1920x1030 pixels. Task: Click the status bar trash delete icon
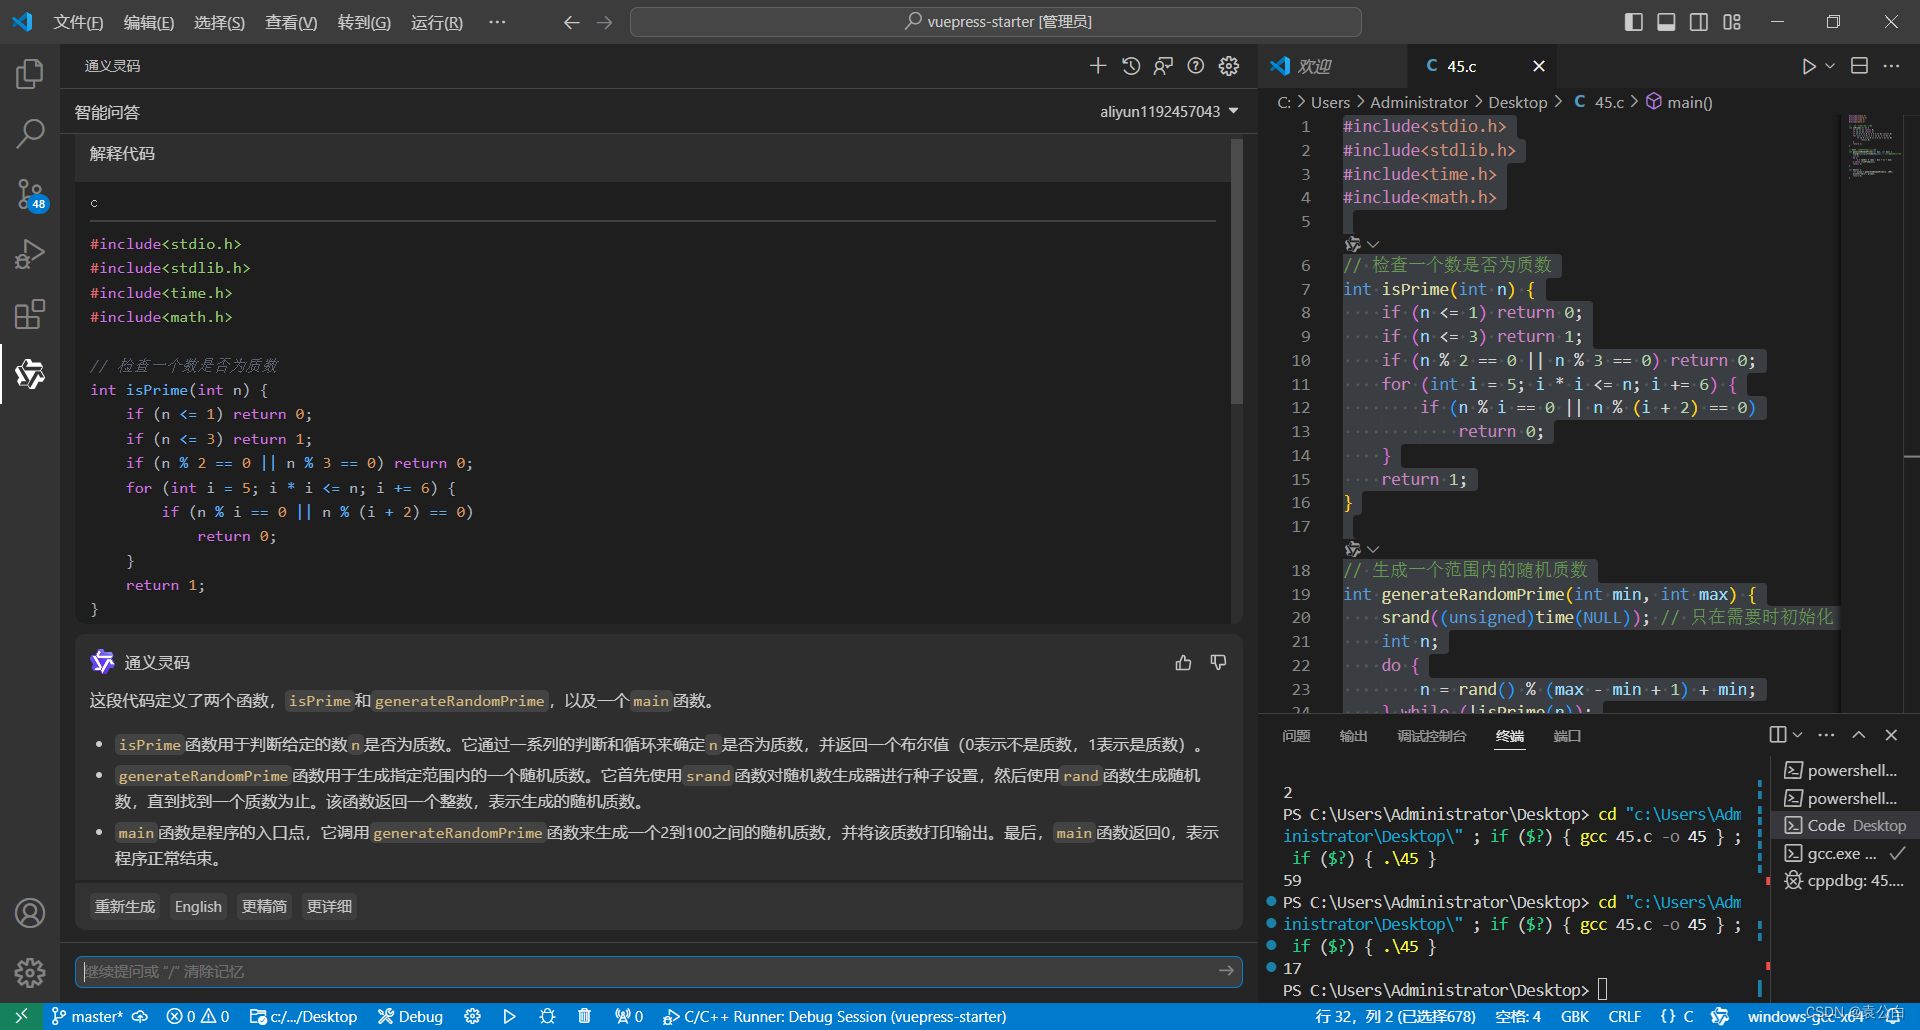click(584, 1016)
